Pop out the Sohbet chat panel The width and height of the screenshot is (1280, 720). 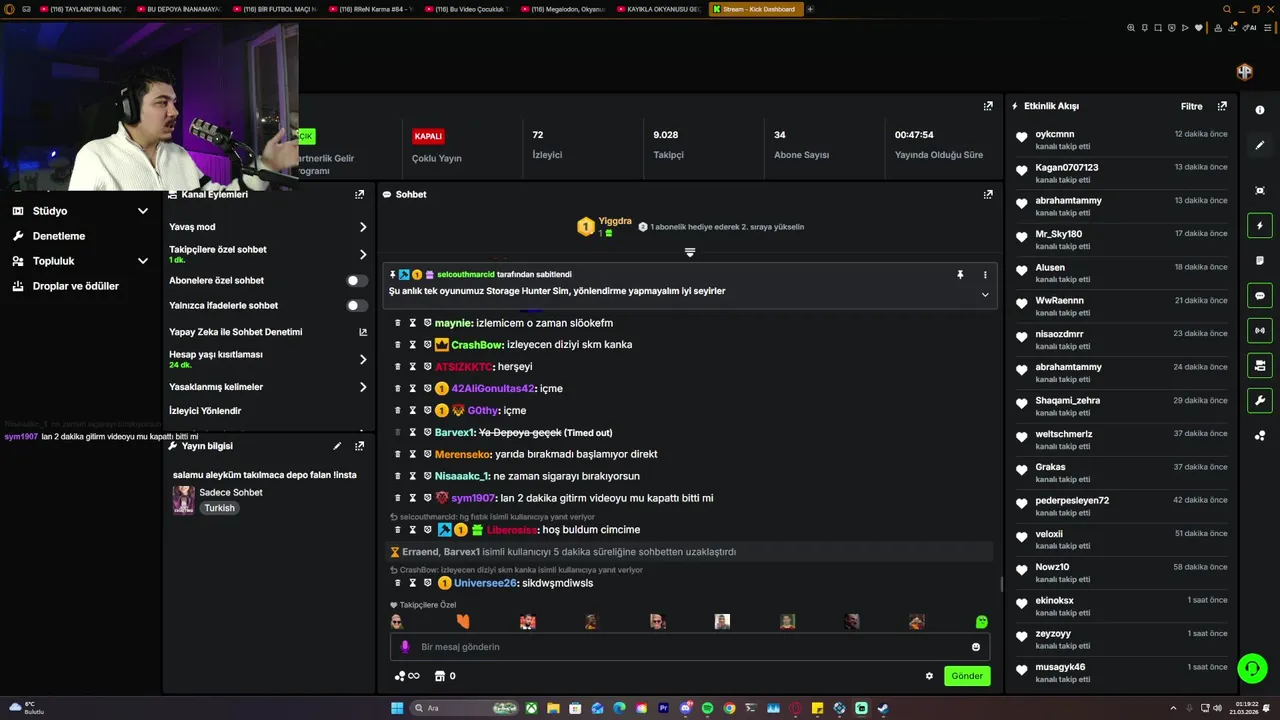[988, 194]
